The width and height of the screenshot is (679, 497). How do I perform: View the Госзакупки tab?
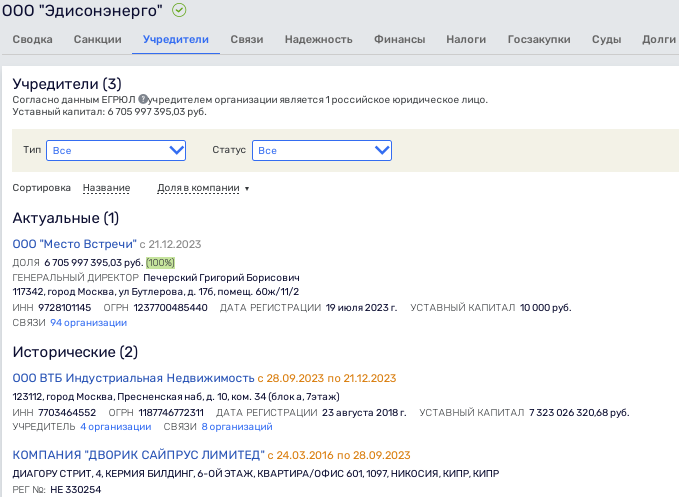(539, 39)
